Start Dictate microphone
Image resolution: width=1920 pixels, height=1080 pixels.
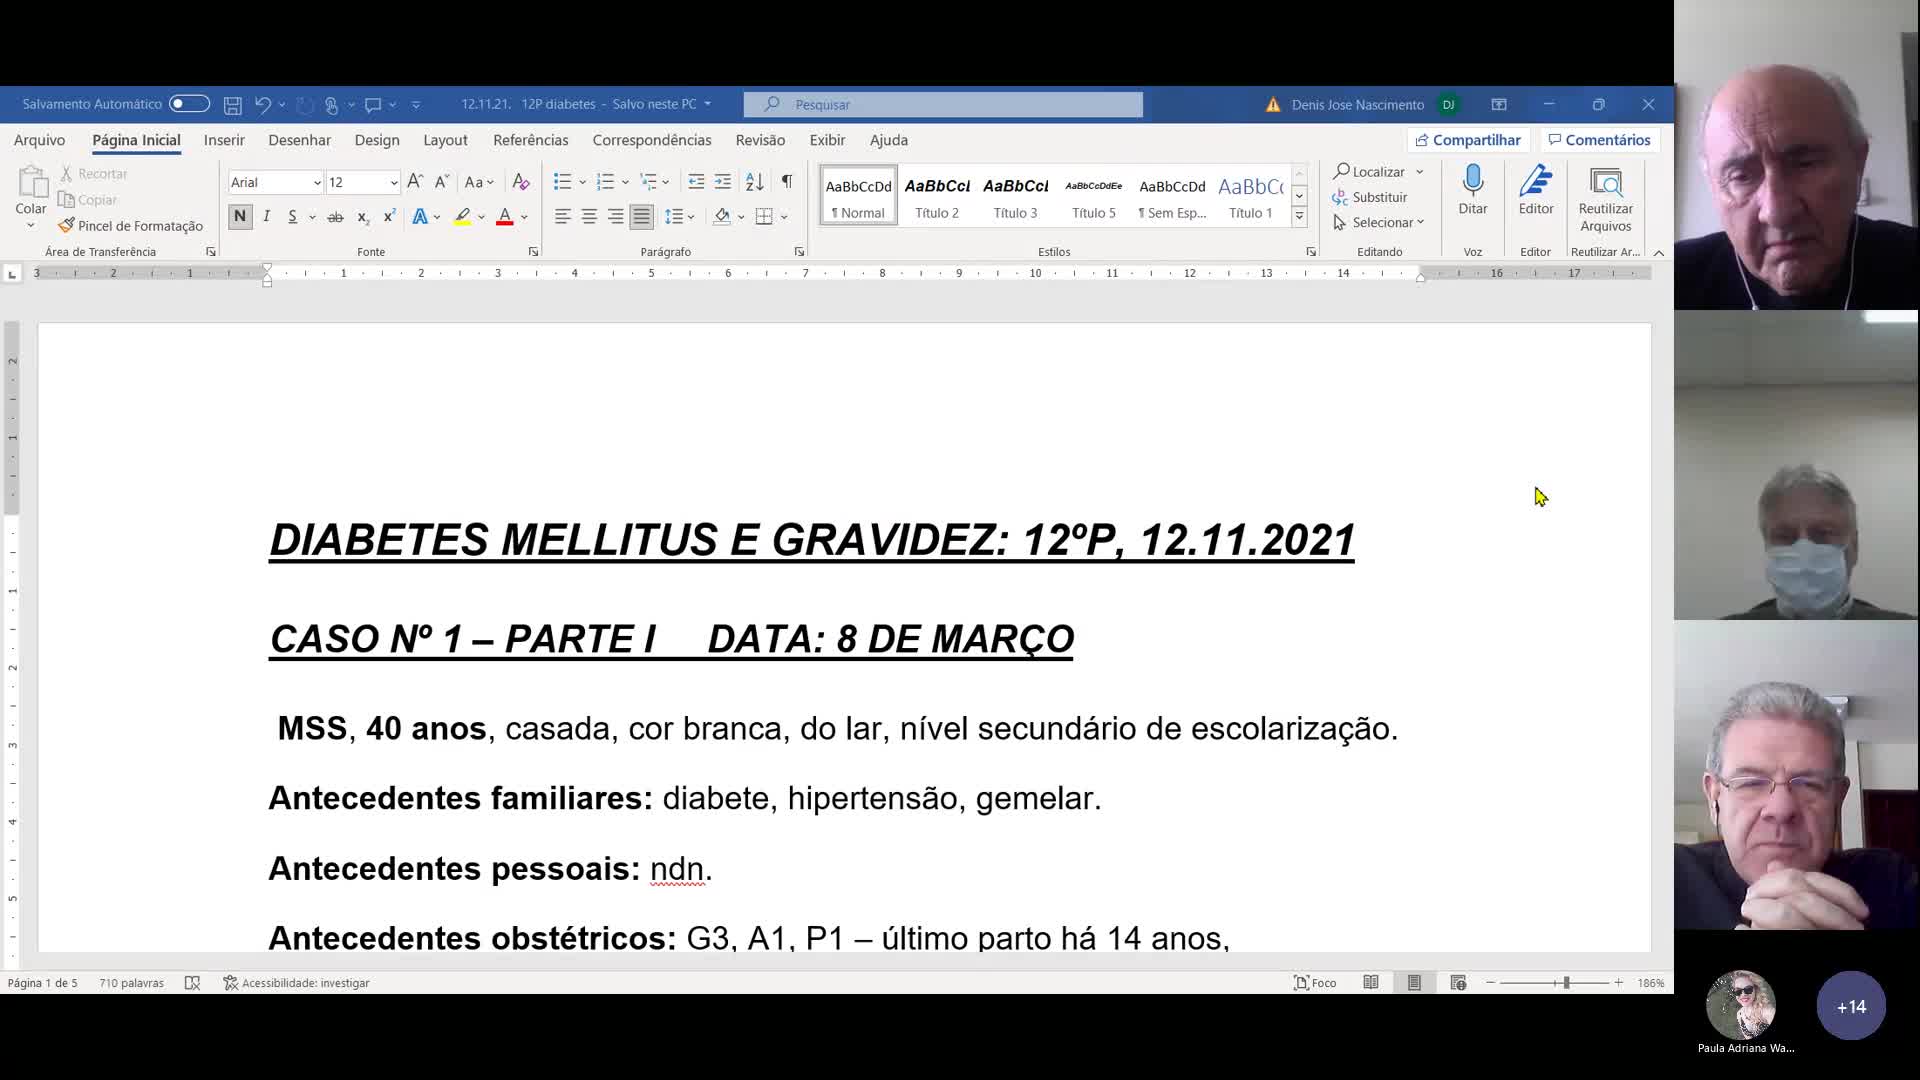tap(1472, 190)
